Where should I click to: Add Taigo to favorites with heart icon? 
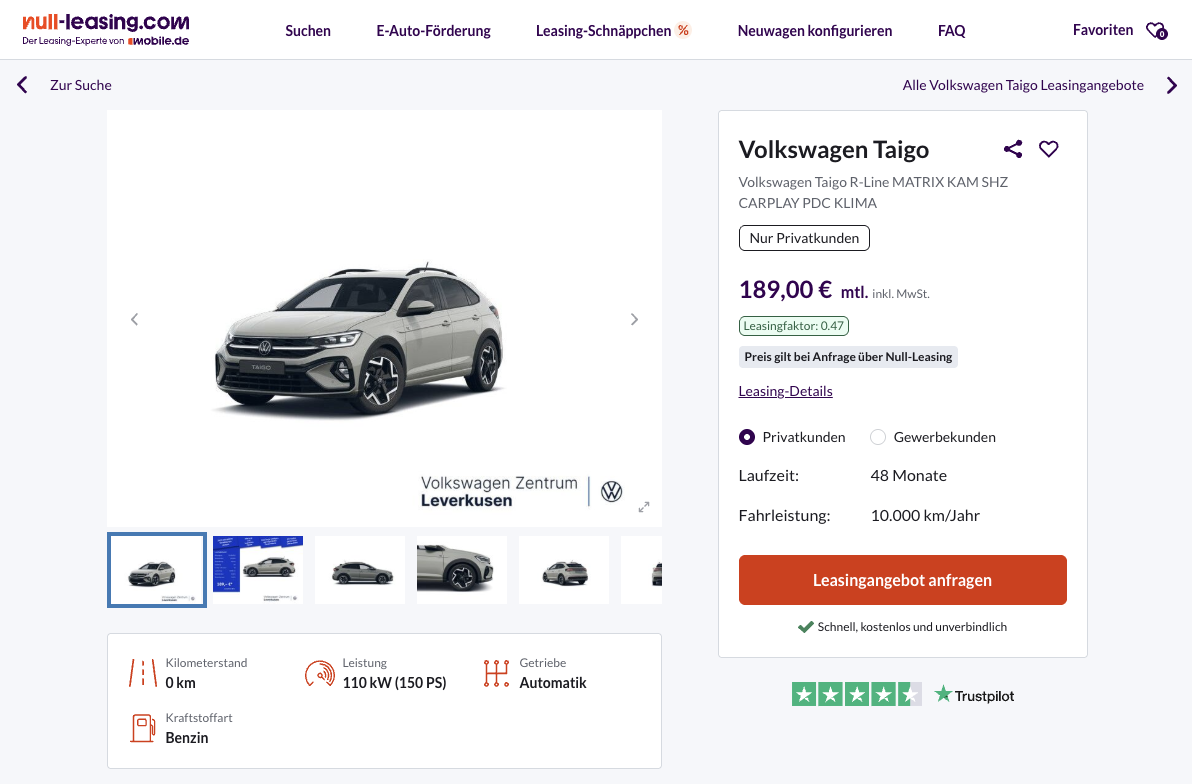coord(1048,149)
